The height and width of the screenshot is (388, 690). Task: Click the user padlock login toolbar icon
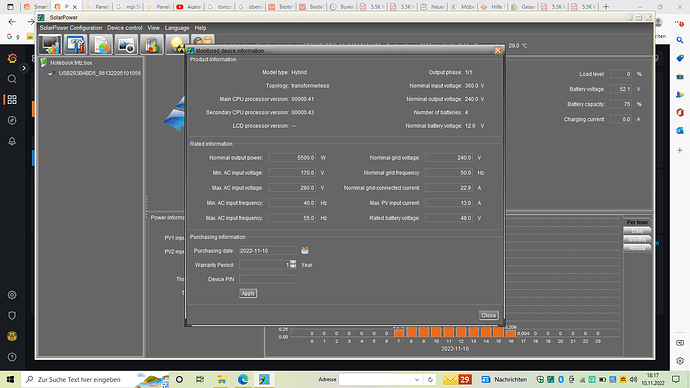202,40
